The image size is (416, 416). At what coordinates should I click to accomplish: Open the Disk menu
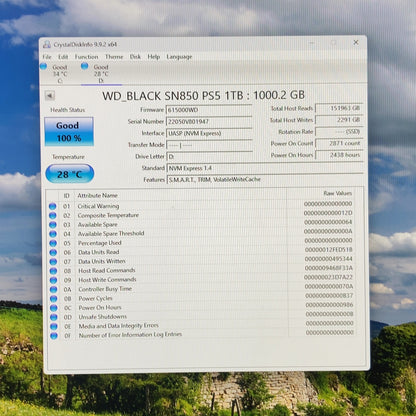(x=135, y=57)
